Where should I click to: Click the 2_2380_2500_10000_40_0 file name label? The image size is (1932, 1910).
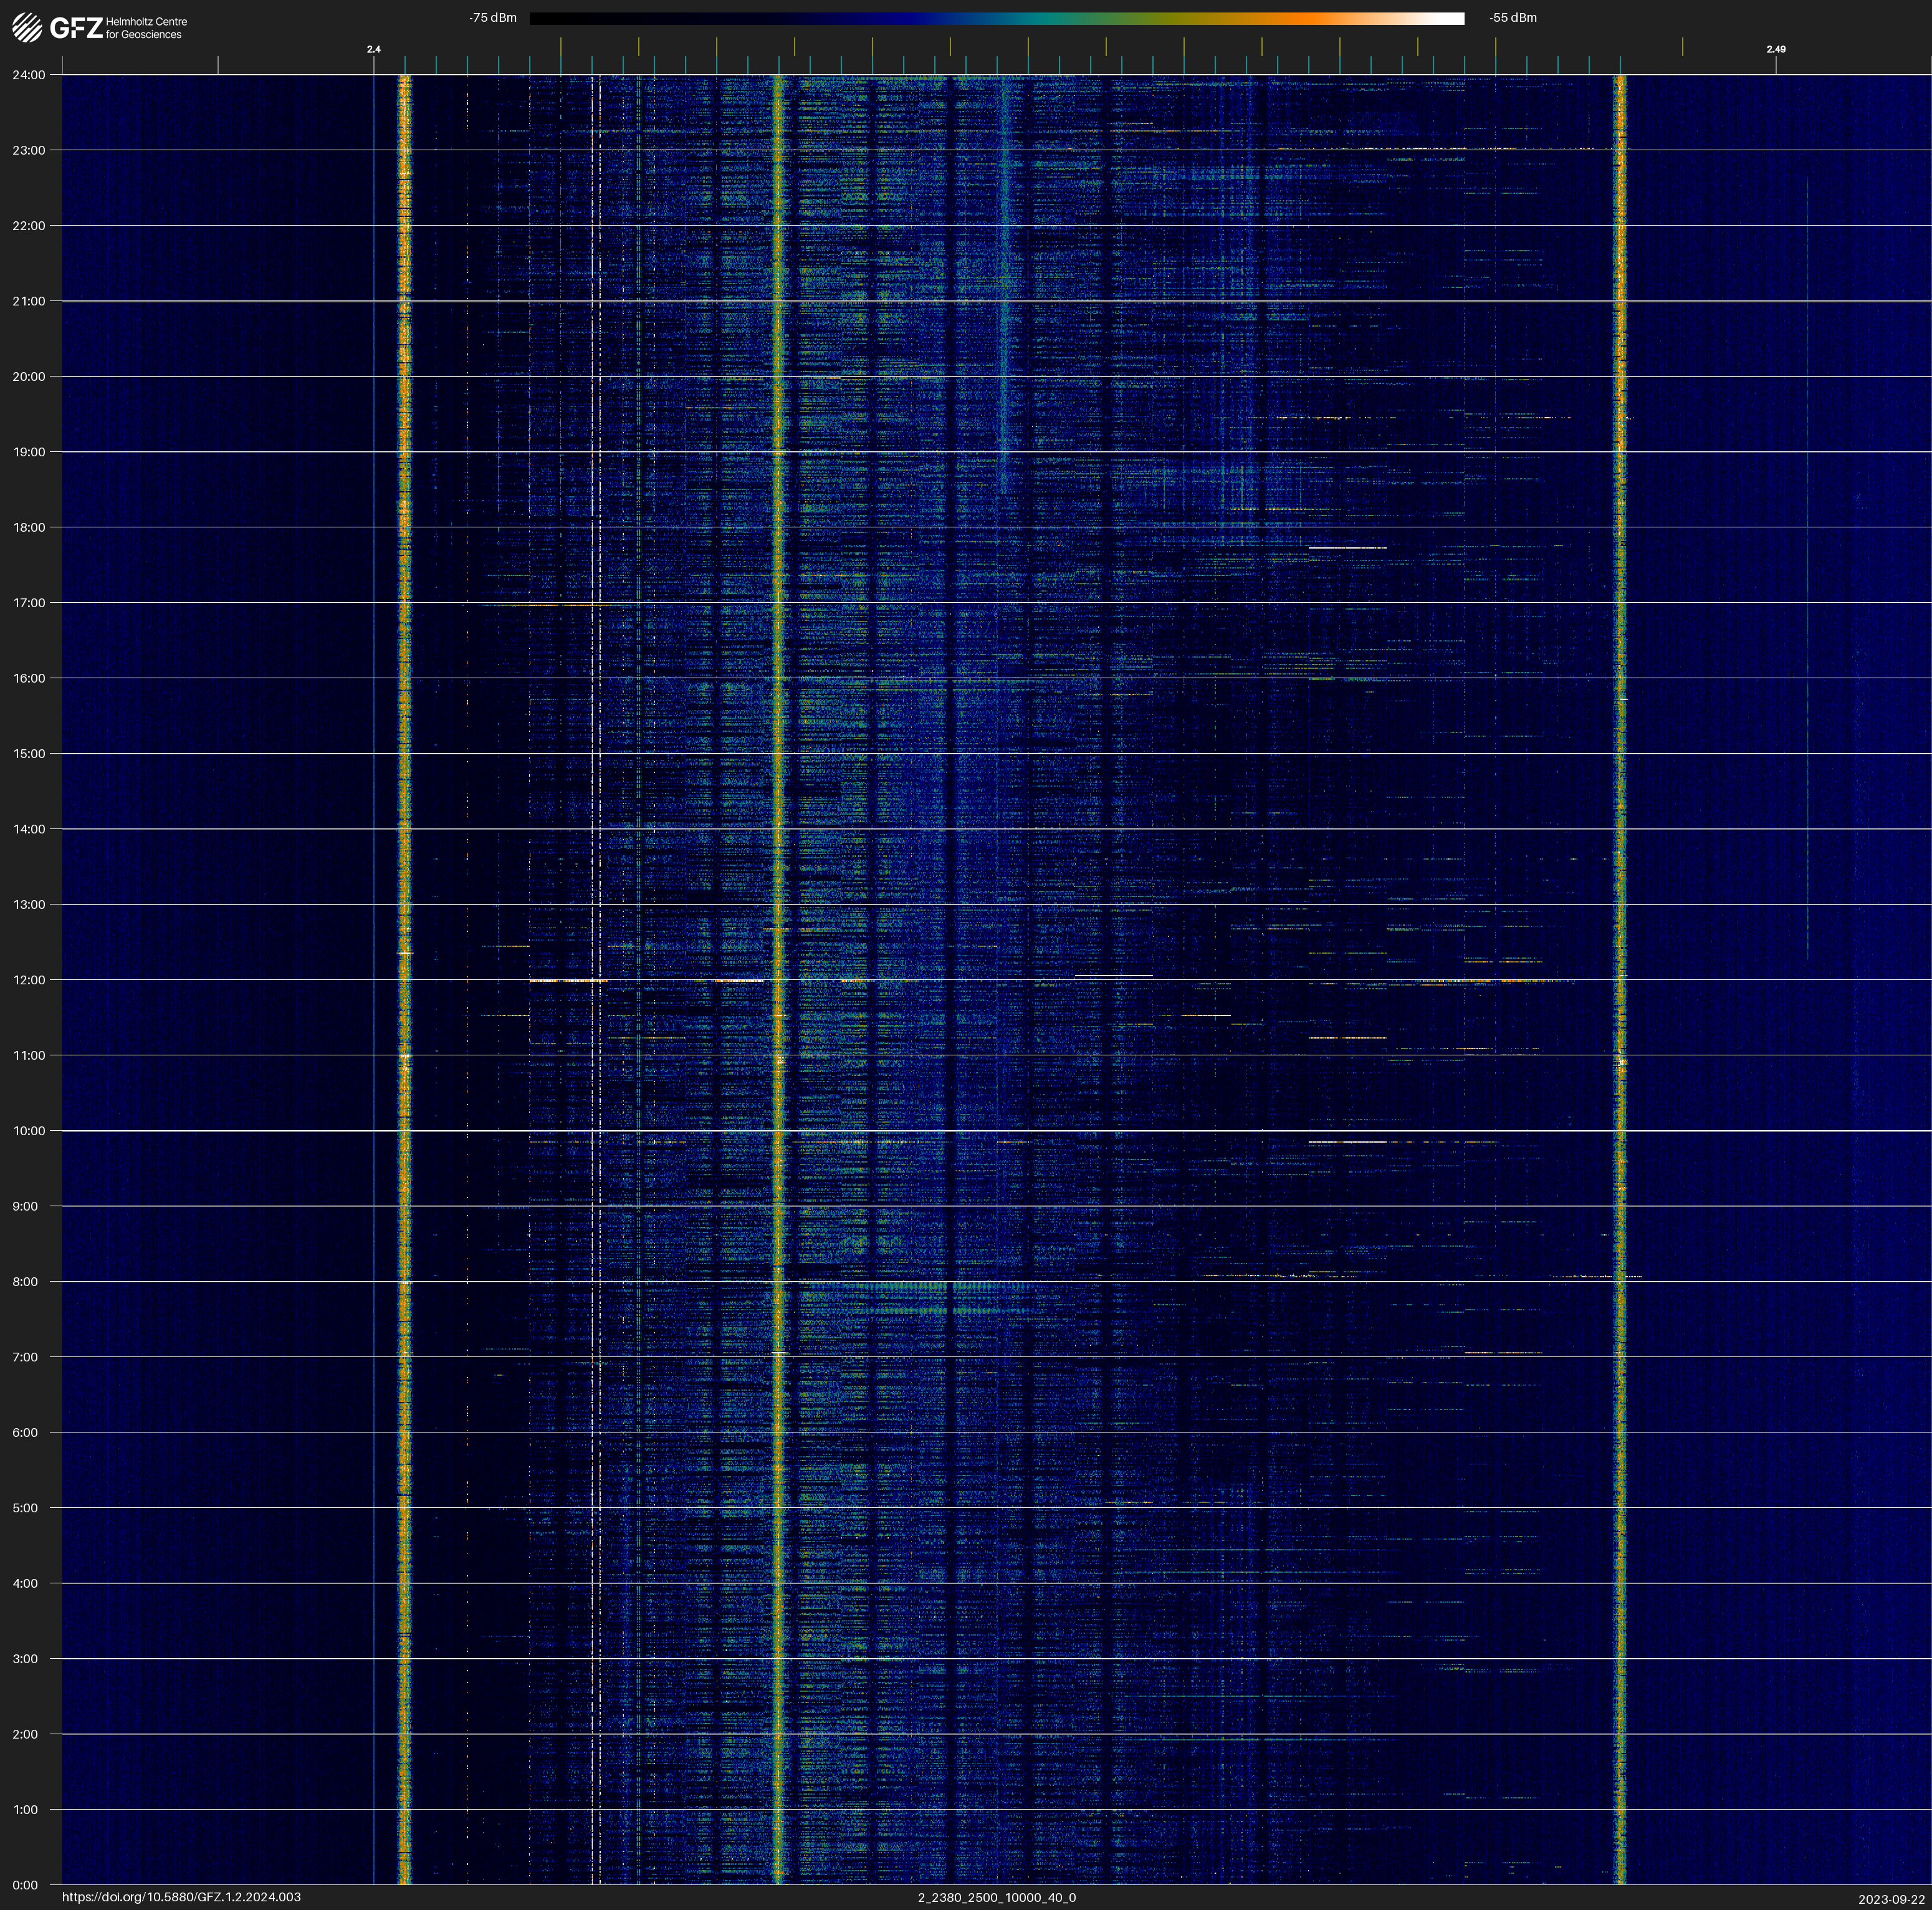coord(996,1897)
